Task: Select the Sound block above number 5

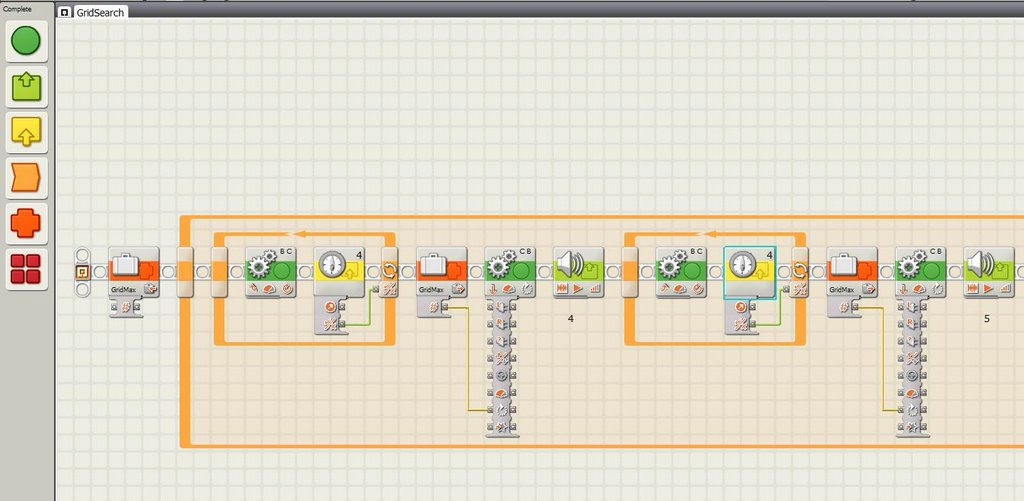Action: tap(988, 271)
